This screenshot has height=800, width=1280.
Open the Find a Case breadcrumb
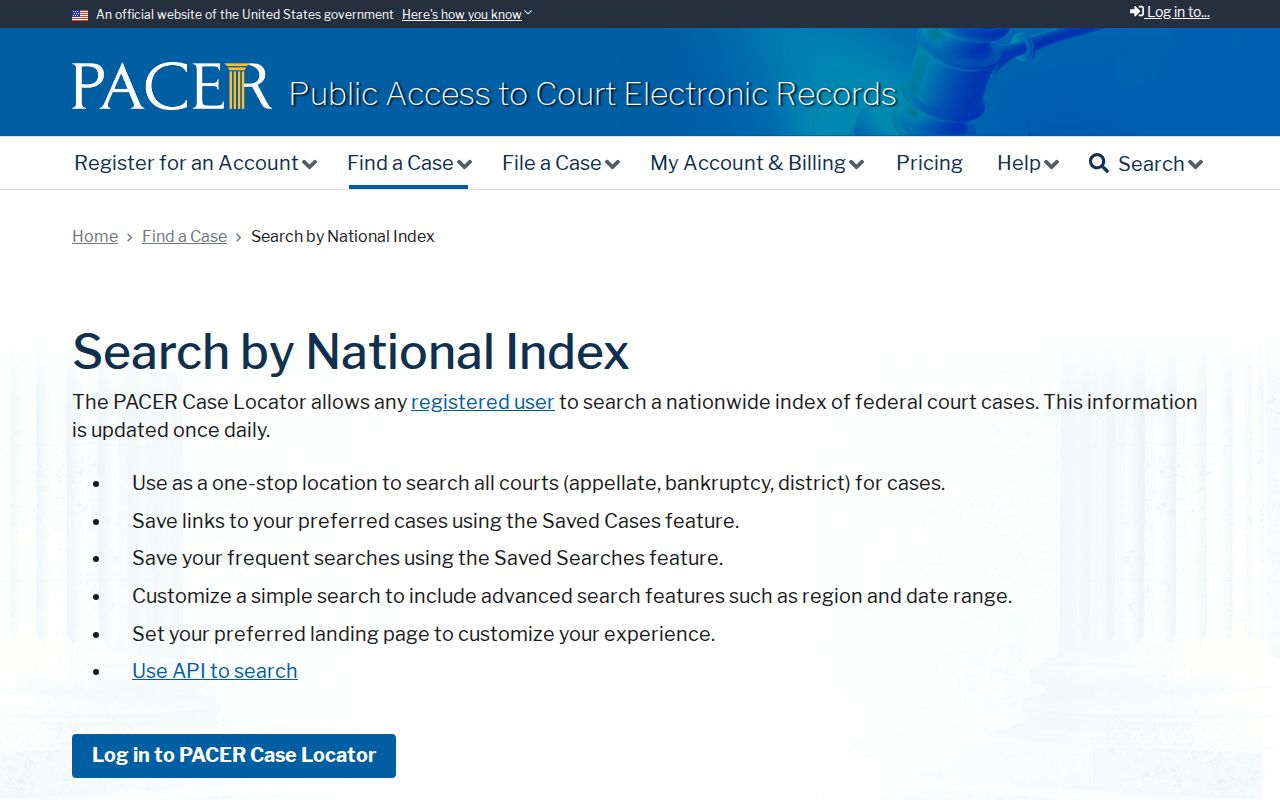click(x=184, y=236)
